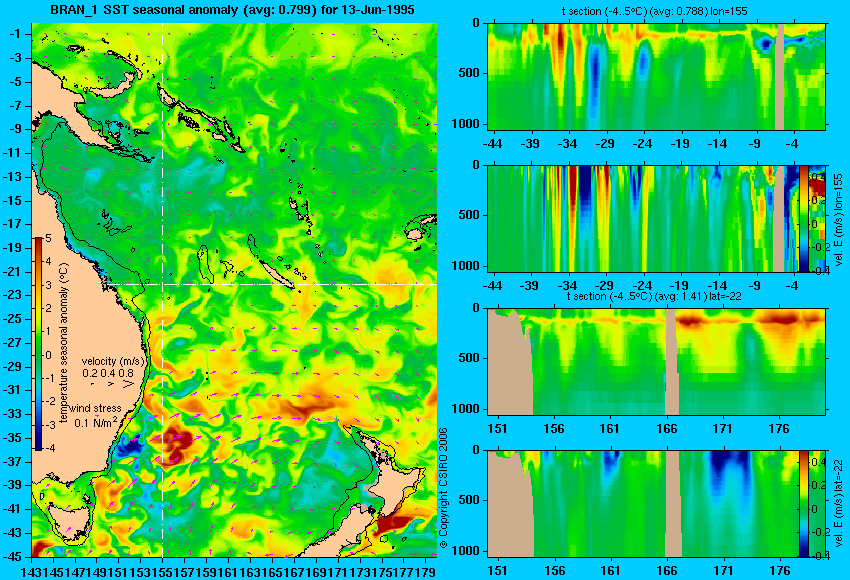Viewport: 850px width, 580px height.
Task: Click the temperature seasonal anomaly colour bar
Action: [38, 344]
